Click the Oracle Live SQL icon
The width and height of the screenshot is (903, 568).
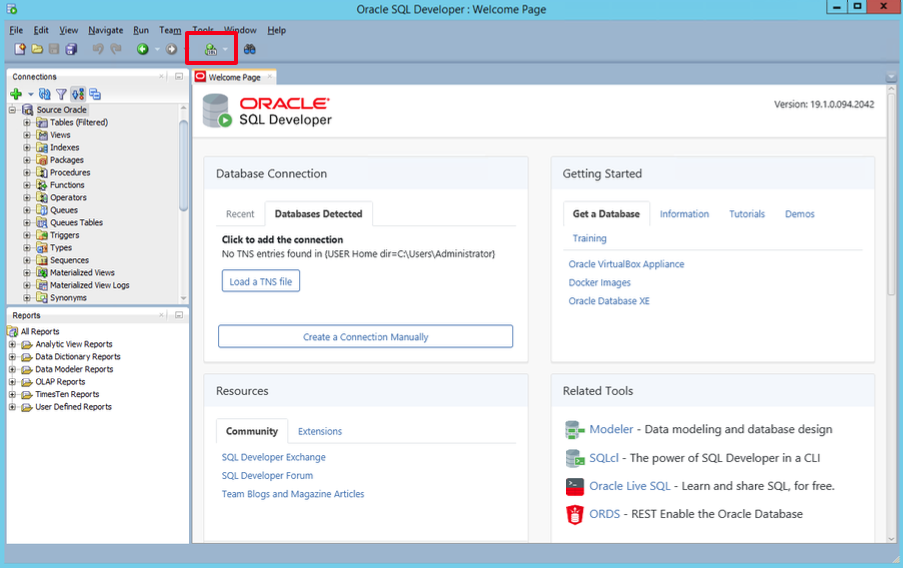click(574, 487)
